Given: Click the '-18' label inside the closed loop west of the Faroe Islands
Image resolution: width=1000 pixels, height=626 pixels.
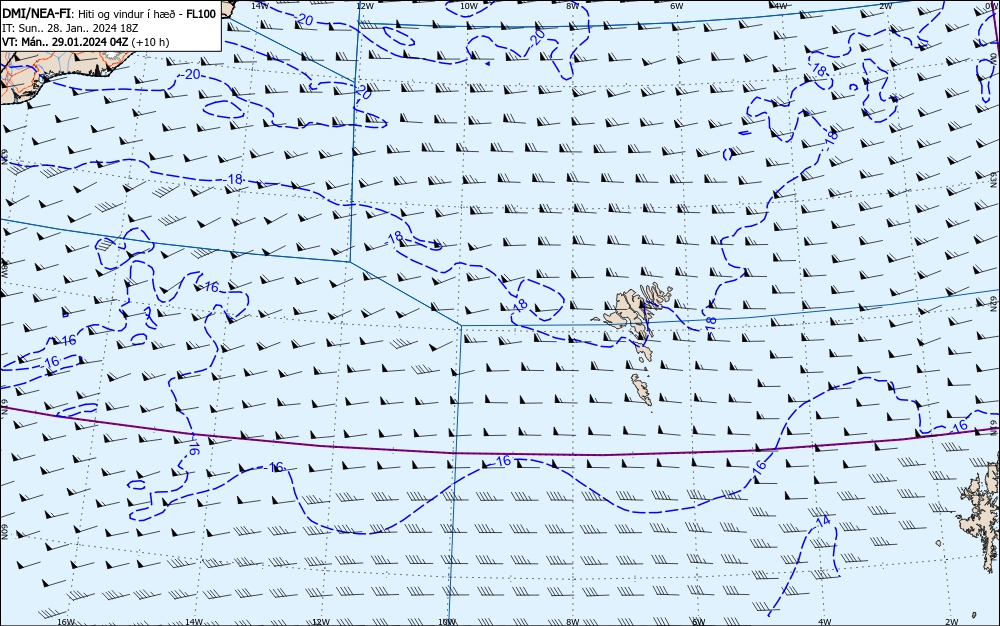Looking at the screenshot, I should point(520,304).
